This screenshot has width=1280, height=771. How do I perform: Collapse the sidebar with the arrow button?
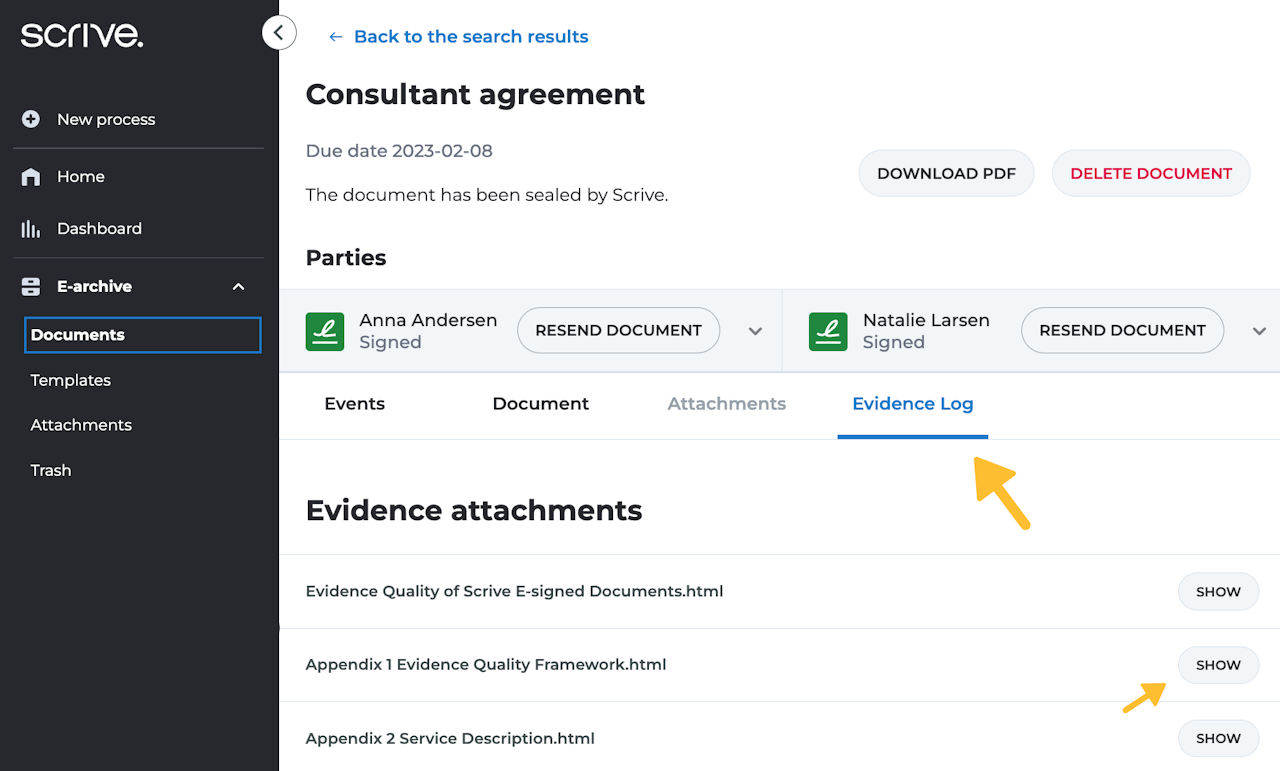pyautogui.click(x=279, y=33)
